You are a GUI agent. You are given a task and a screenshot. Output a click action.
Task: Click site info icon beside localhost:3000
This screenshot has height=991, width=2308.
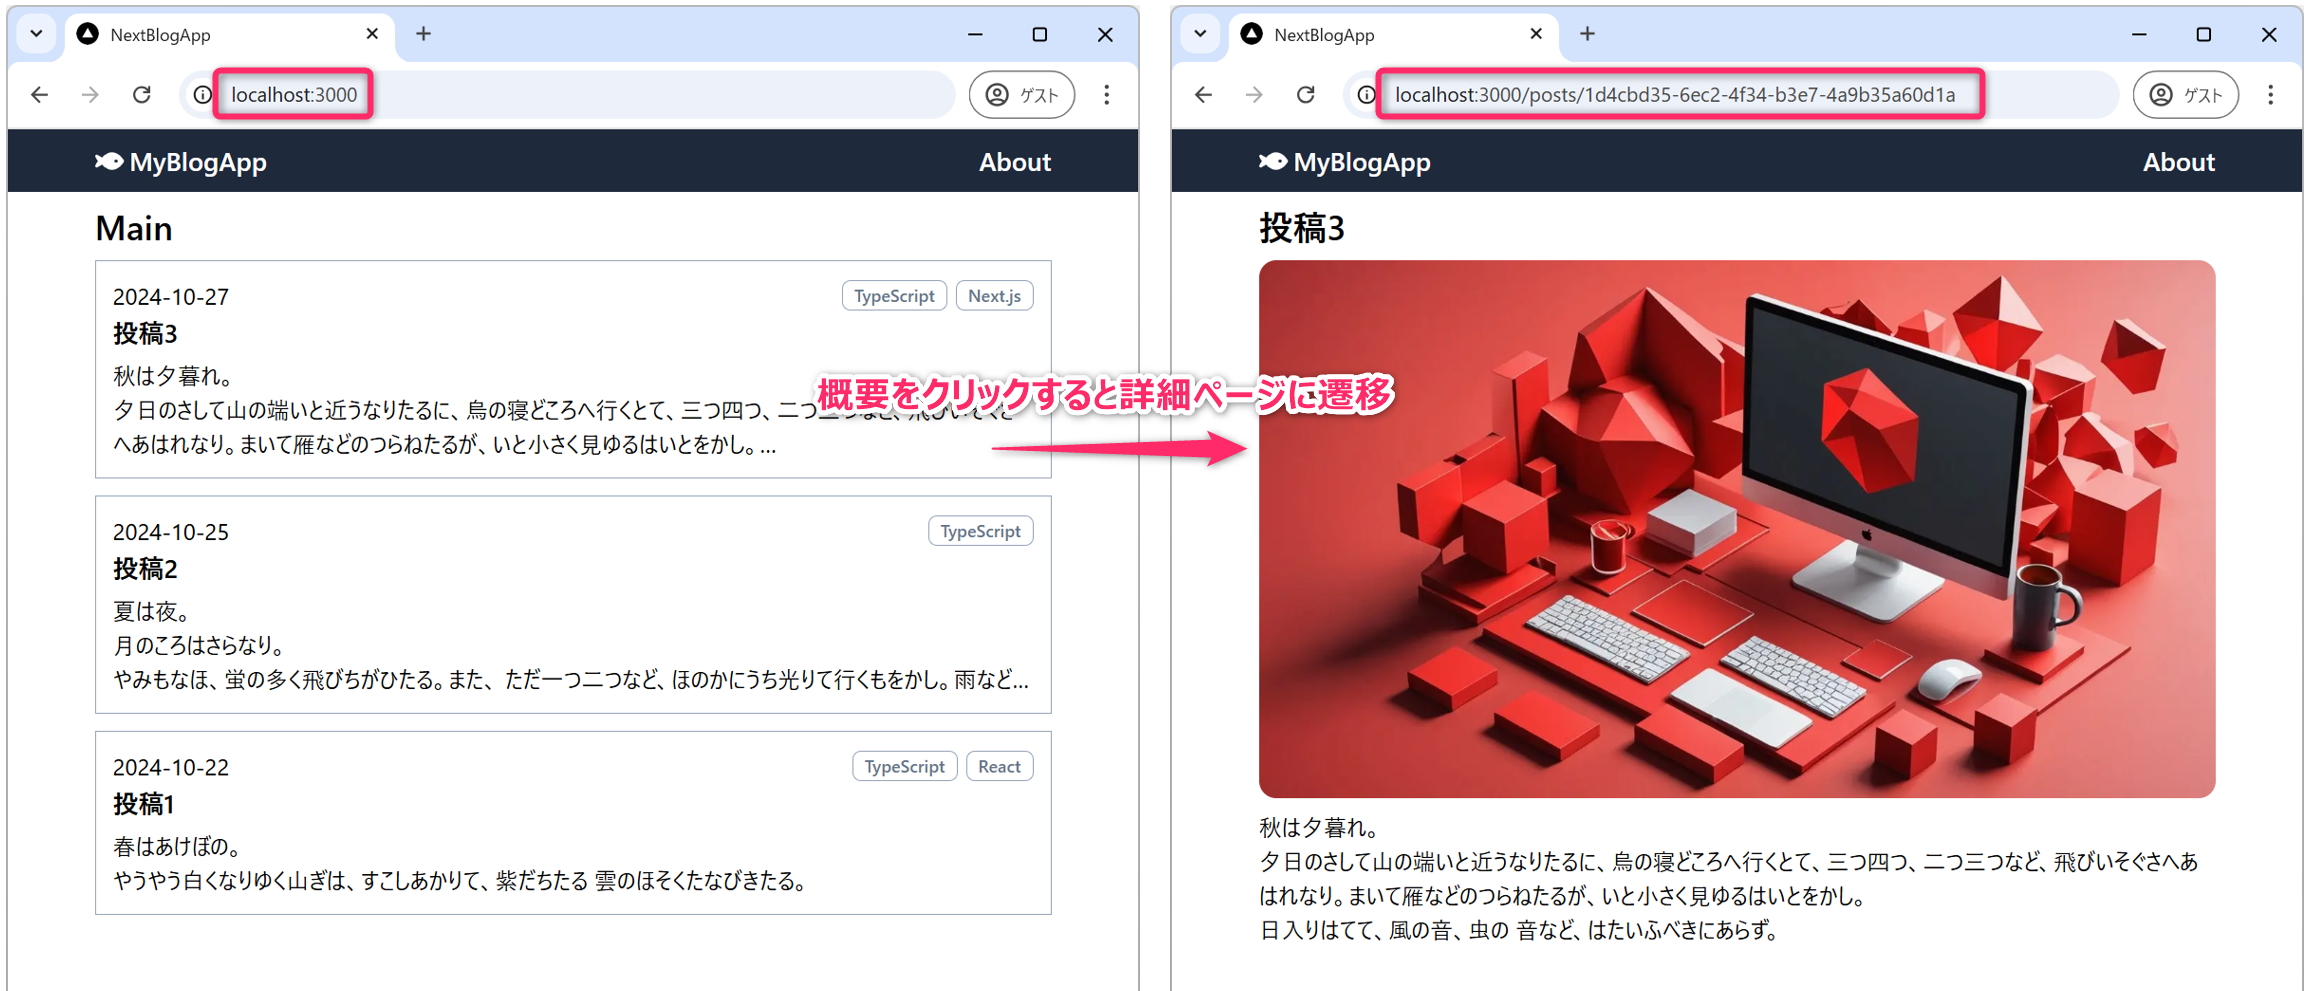(x=203, y=95)
